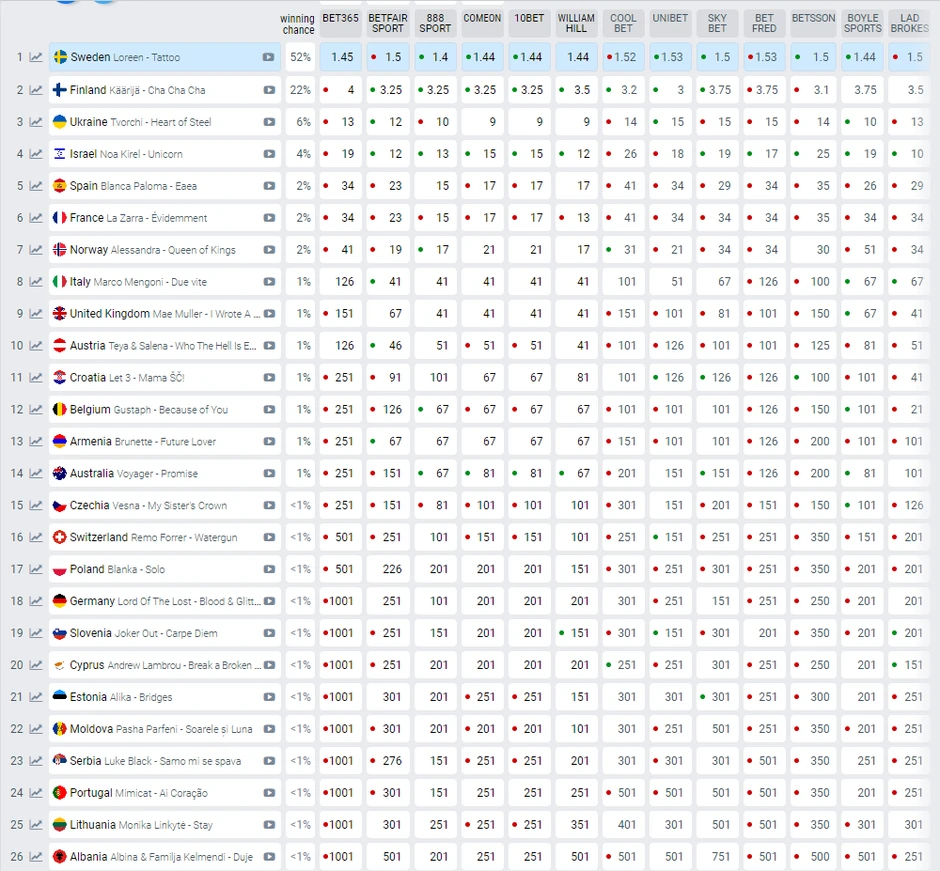Play the video for Austria's entry

point(269,345)
